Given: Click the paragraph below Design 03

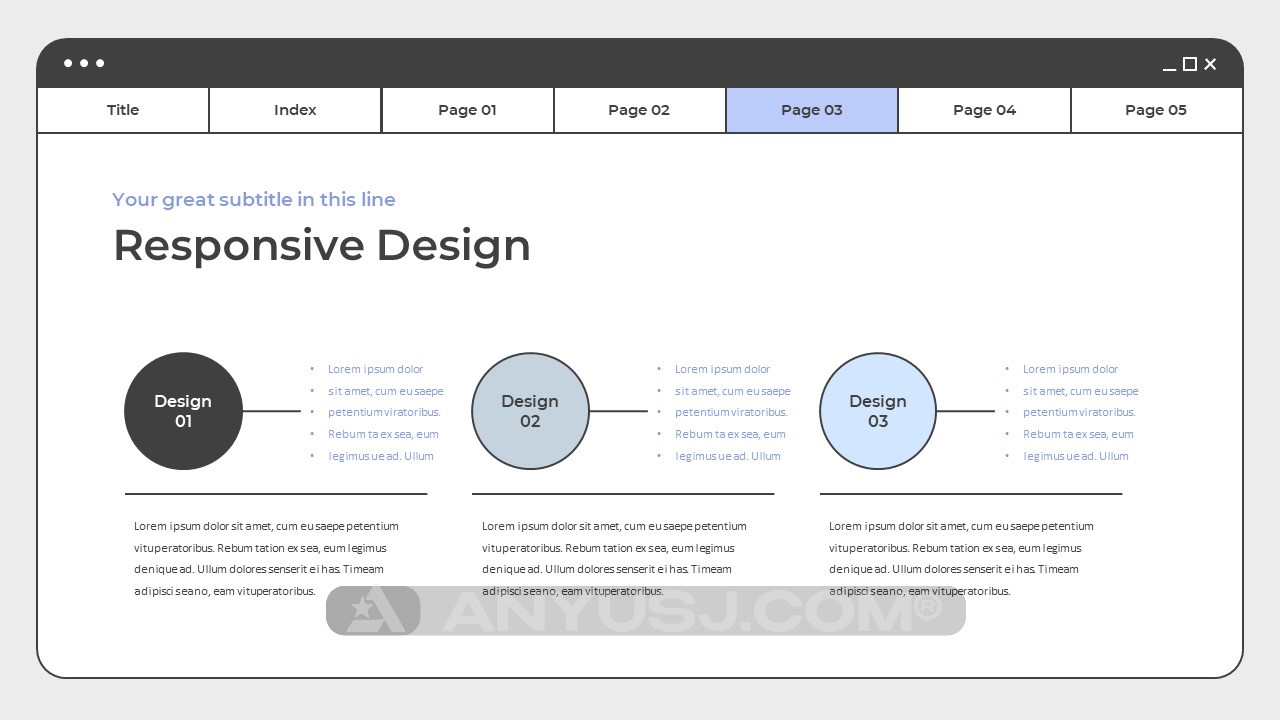Looking at the screenshot, I should [961, 558].
